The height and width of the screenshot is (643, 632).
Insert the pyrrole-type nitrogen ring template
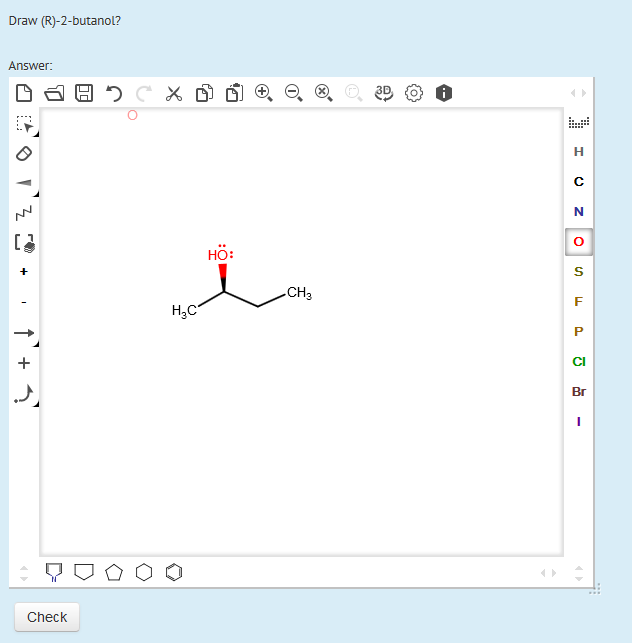[54, 572]
